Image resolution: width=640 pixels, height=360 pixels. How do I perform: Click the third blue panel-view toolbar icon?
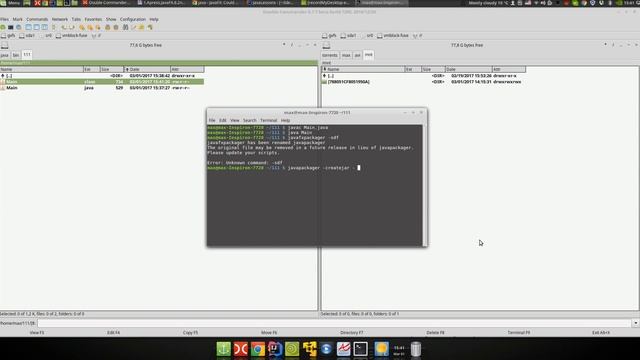(44, 27)
